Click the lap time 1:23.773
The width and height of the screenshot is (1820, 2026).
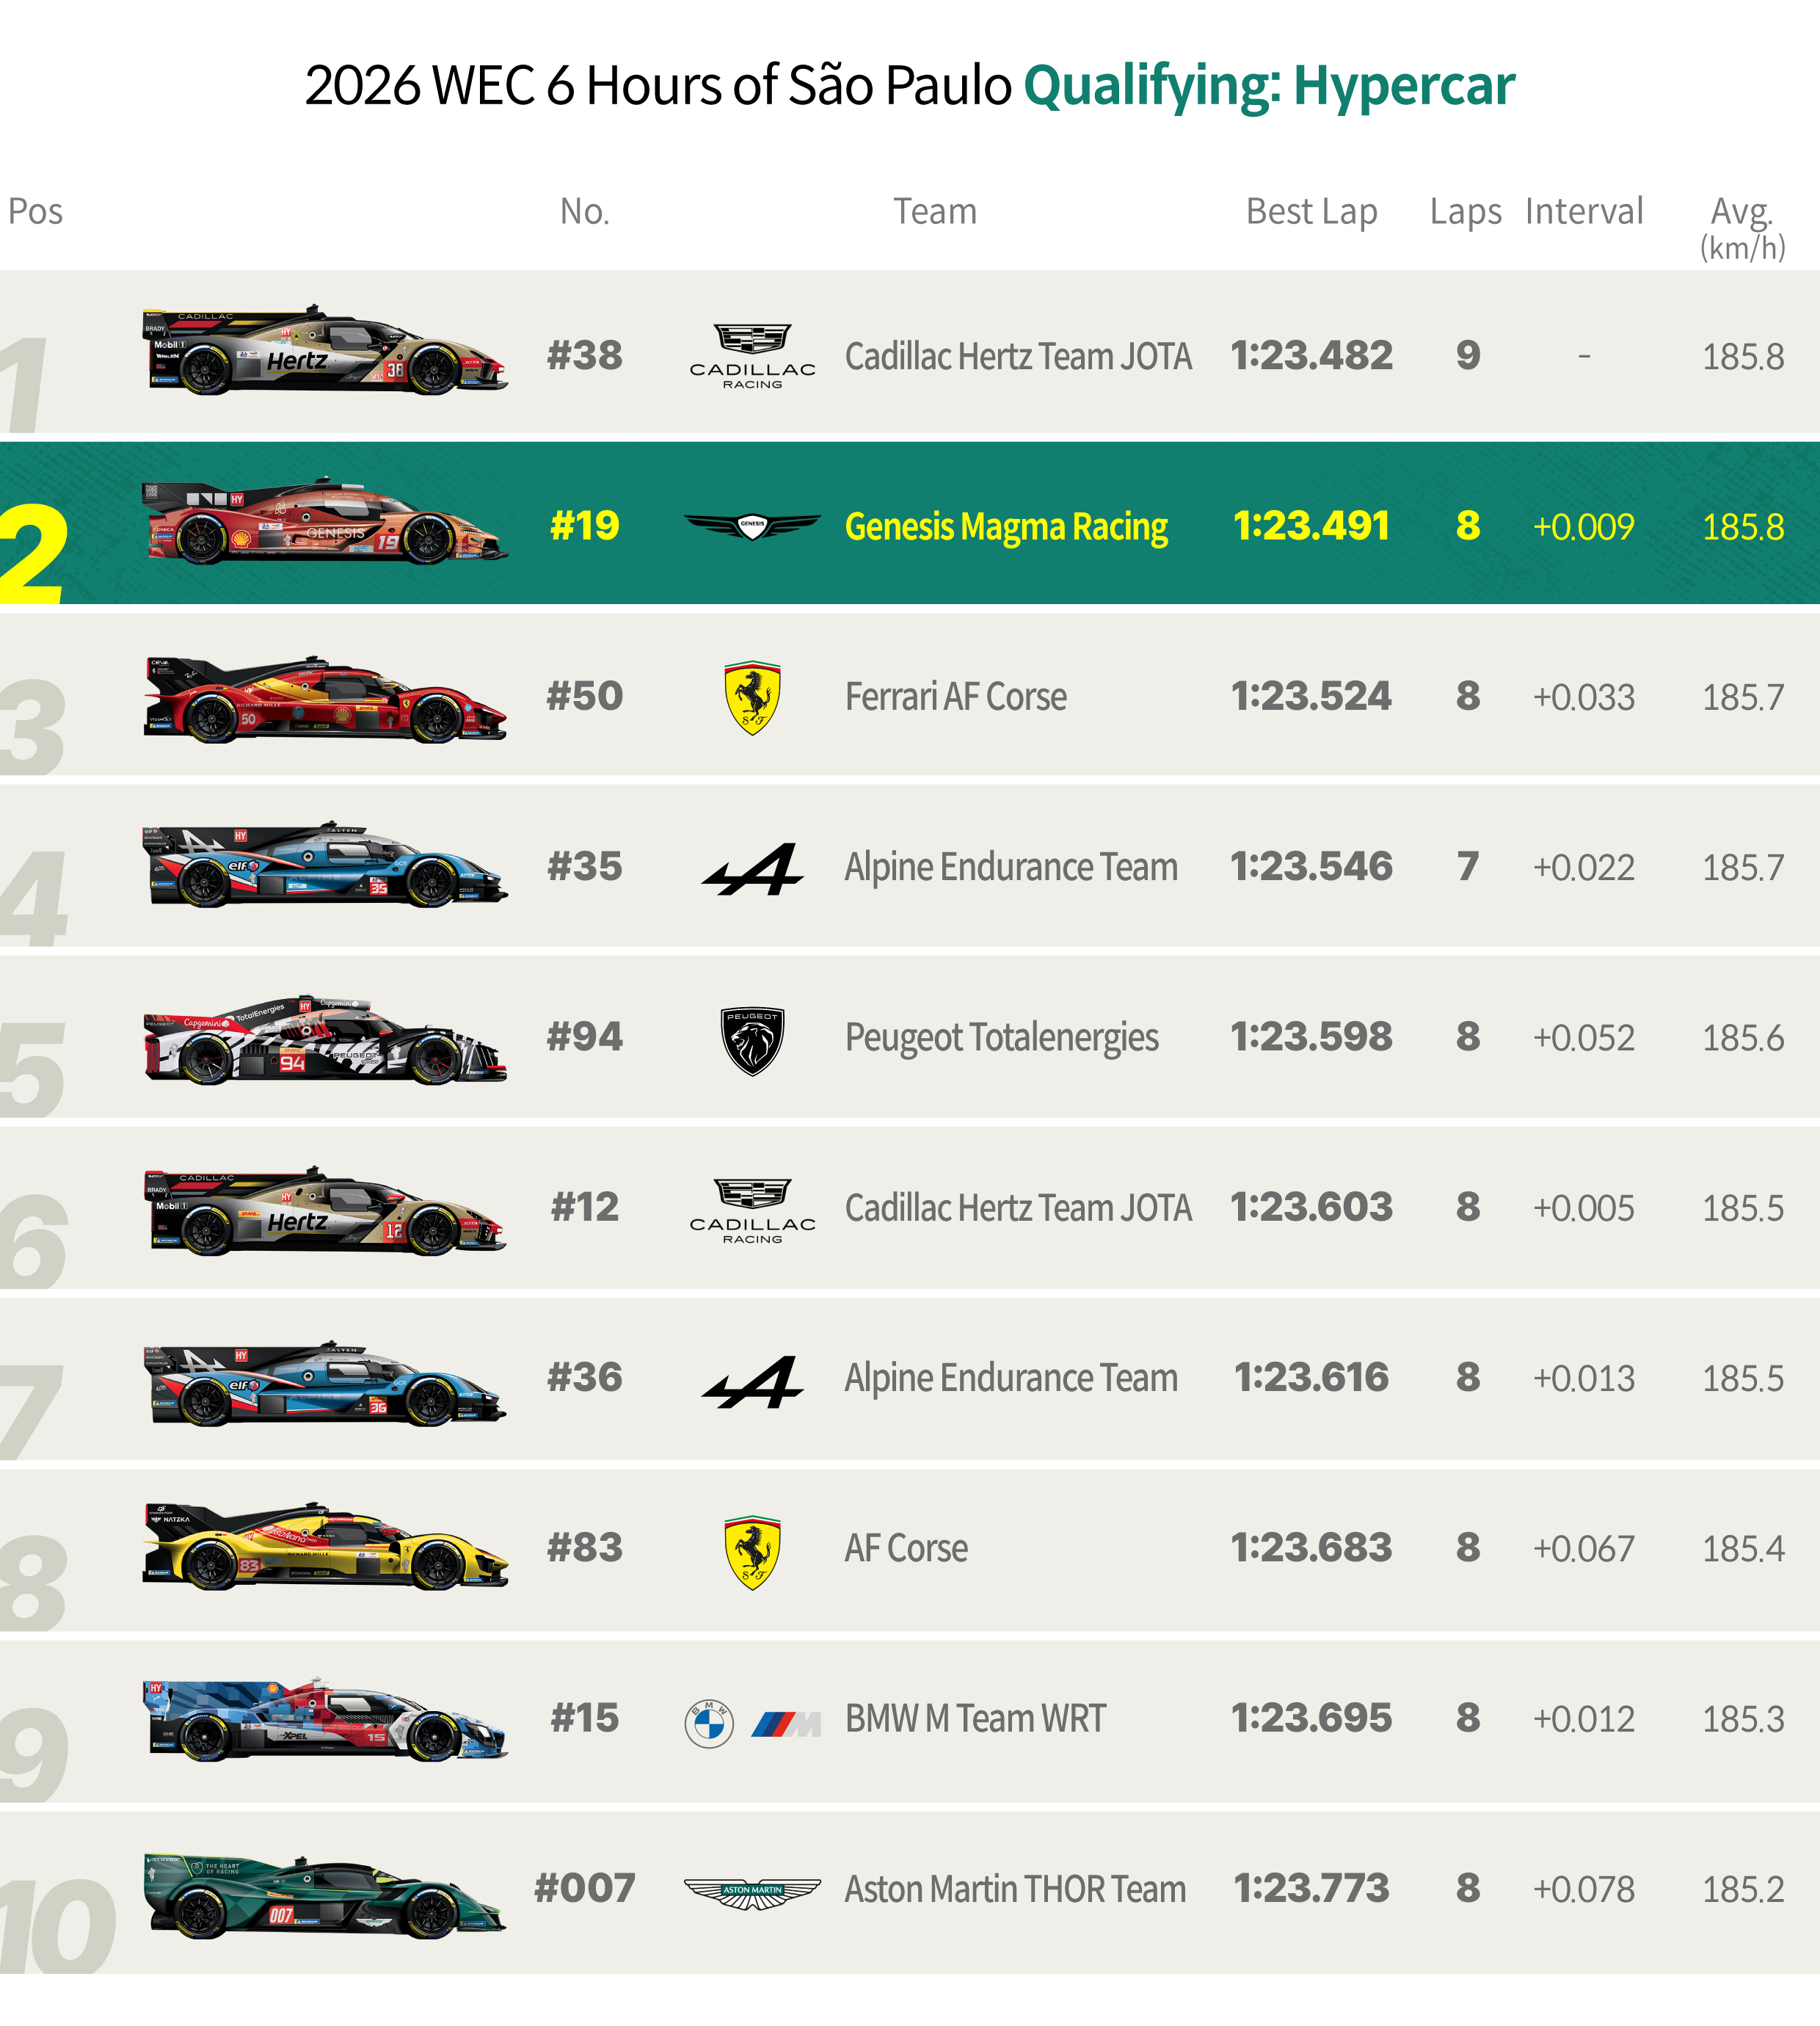coord(1311,1889)
